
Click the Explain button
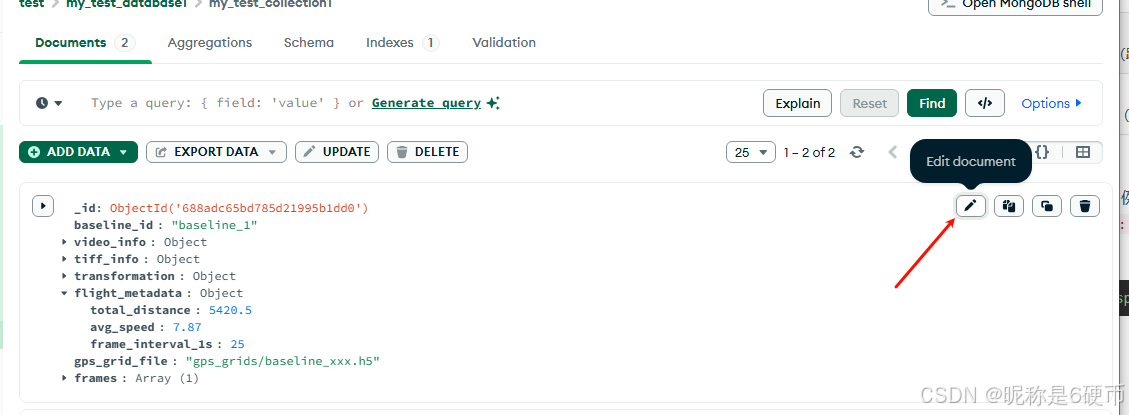pos(797,103)
